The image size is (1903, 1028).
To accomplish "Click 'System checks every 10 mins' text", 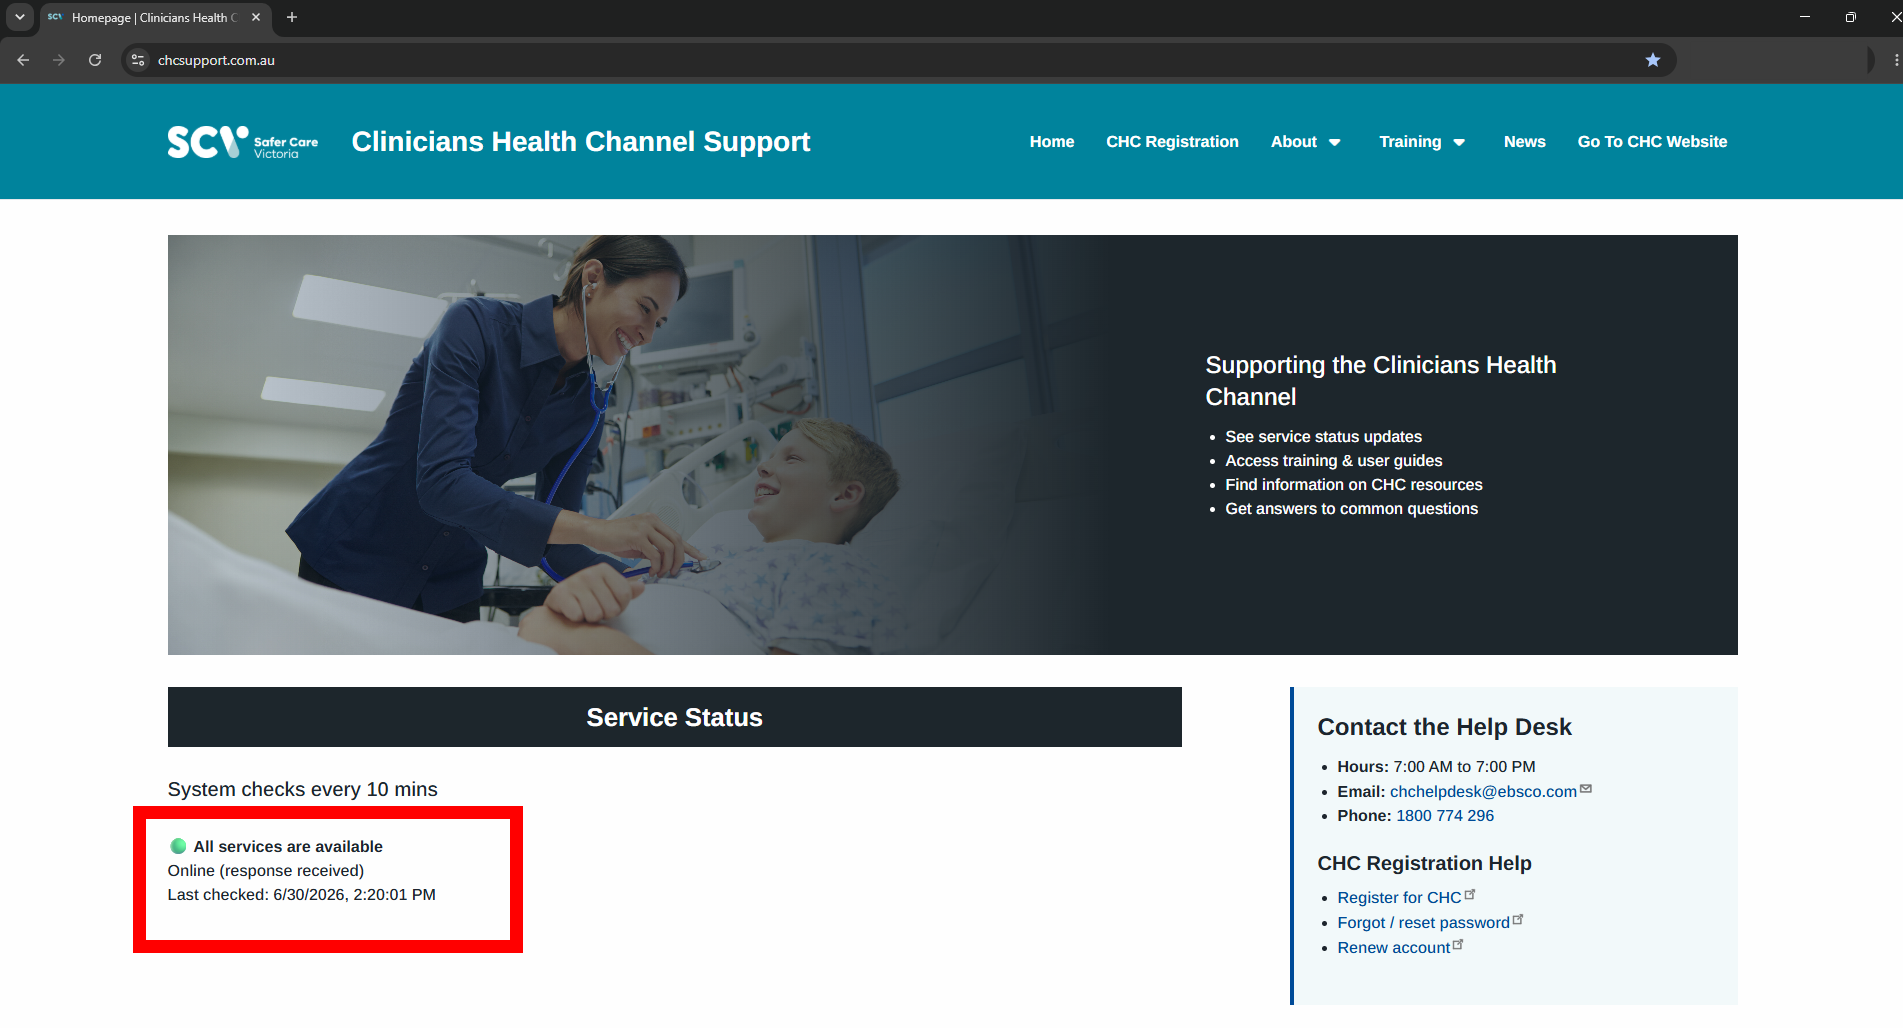I will (x=303, y=790).
